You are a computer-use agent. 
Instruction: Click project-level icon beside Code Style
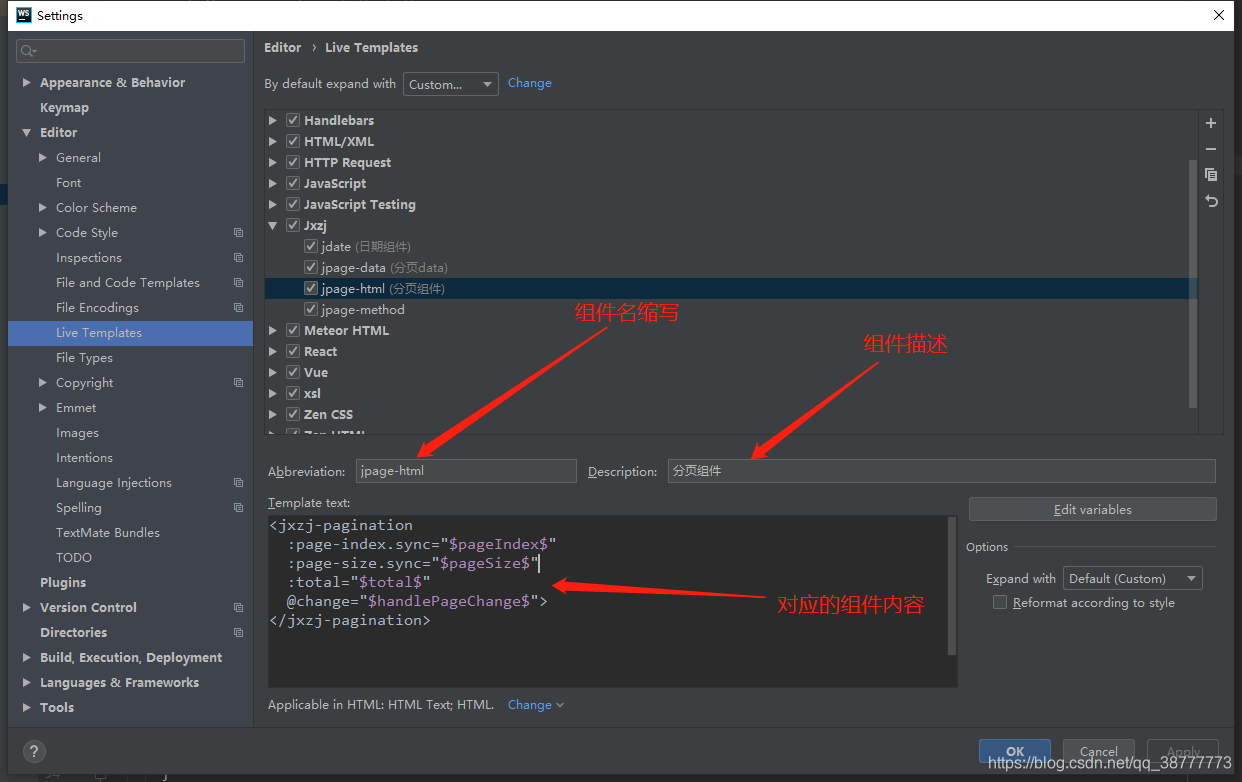[238, 233]
